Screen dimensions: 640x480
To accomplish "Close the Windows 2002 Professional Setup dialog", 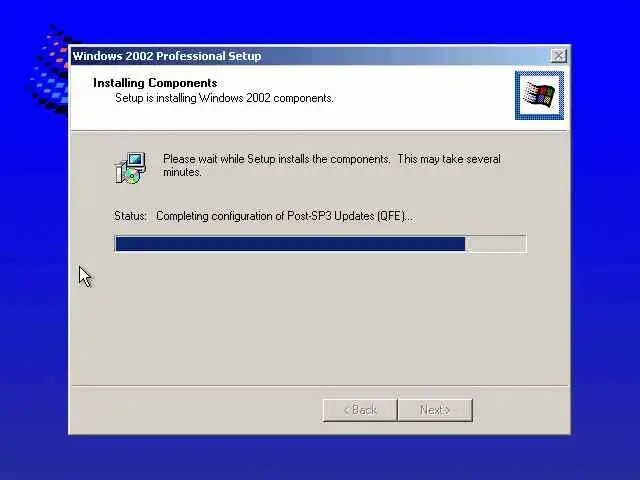I will click(558, 56).
